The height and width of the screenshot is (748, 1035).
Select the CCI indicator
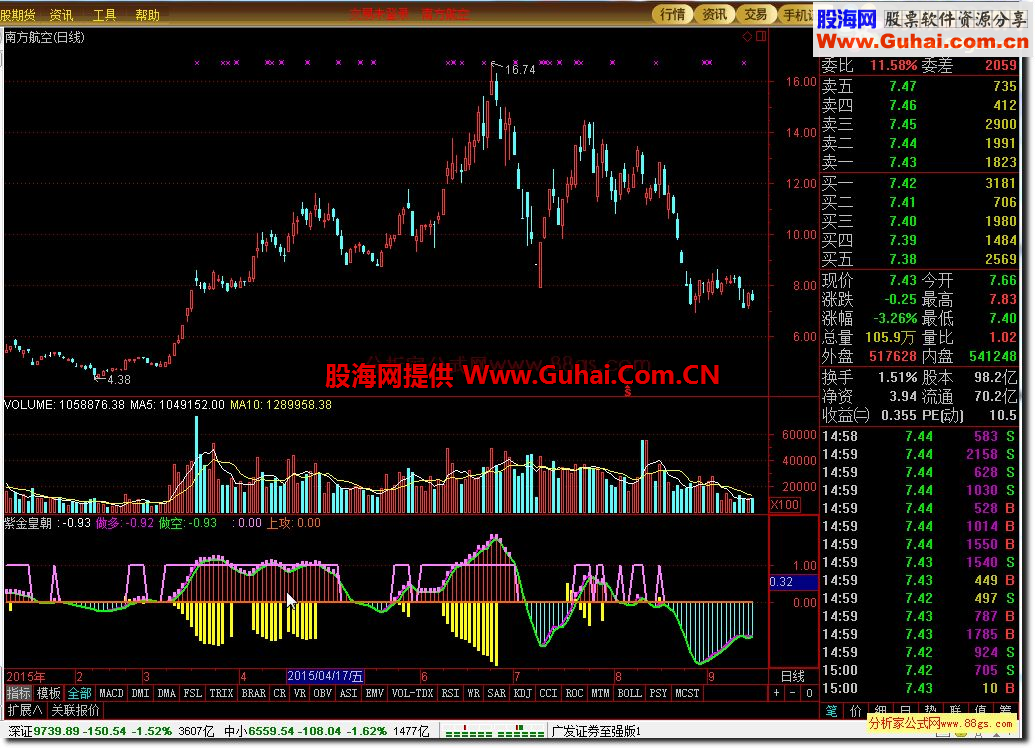pos(548,693)
